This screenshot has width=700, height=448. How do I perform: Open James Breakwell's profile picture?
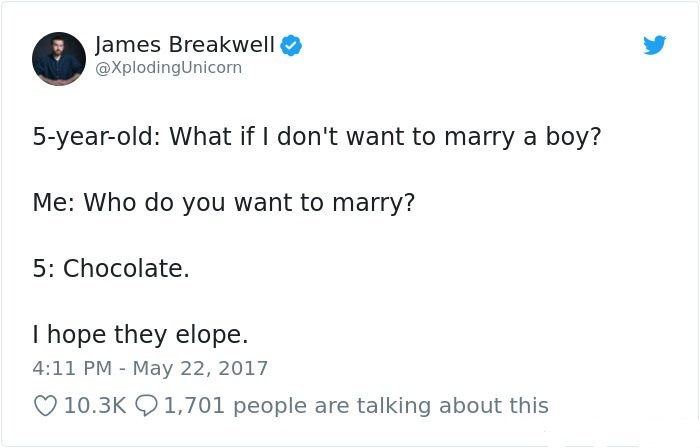[x=59, y=58]
